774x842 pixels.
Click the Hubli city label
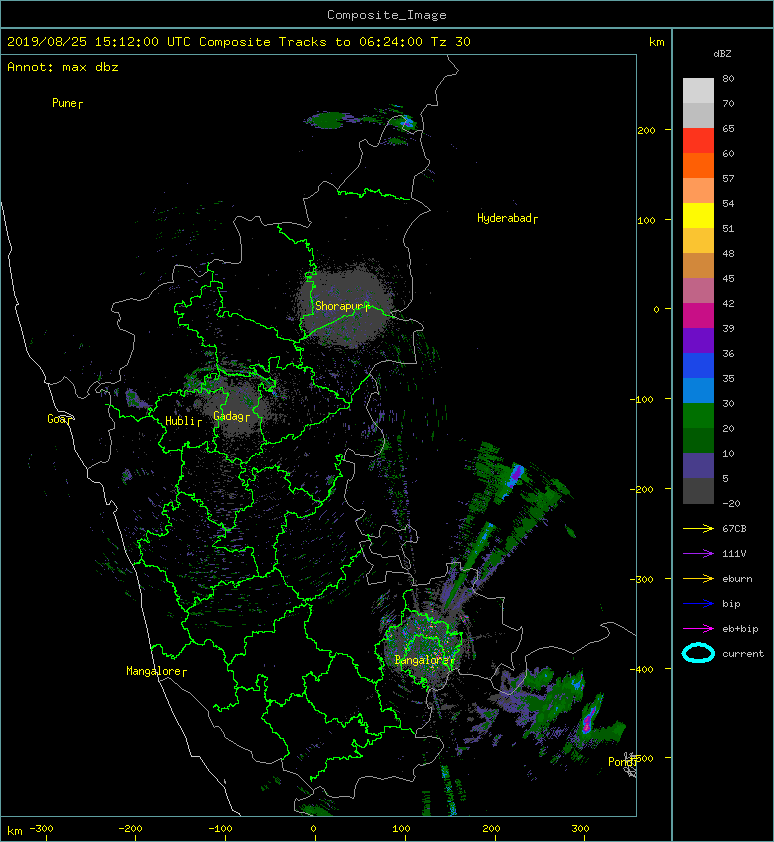180,421
